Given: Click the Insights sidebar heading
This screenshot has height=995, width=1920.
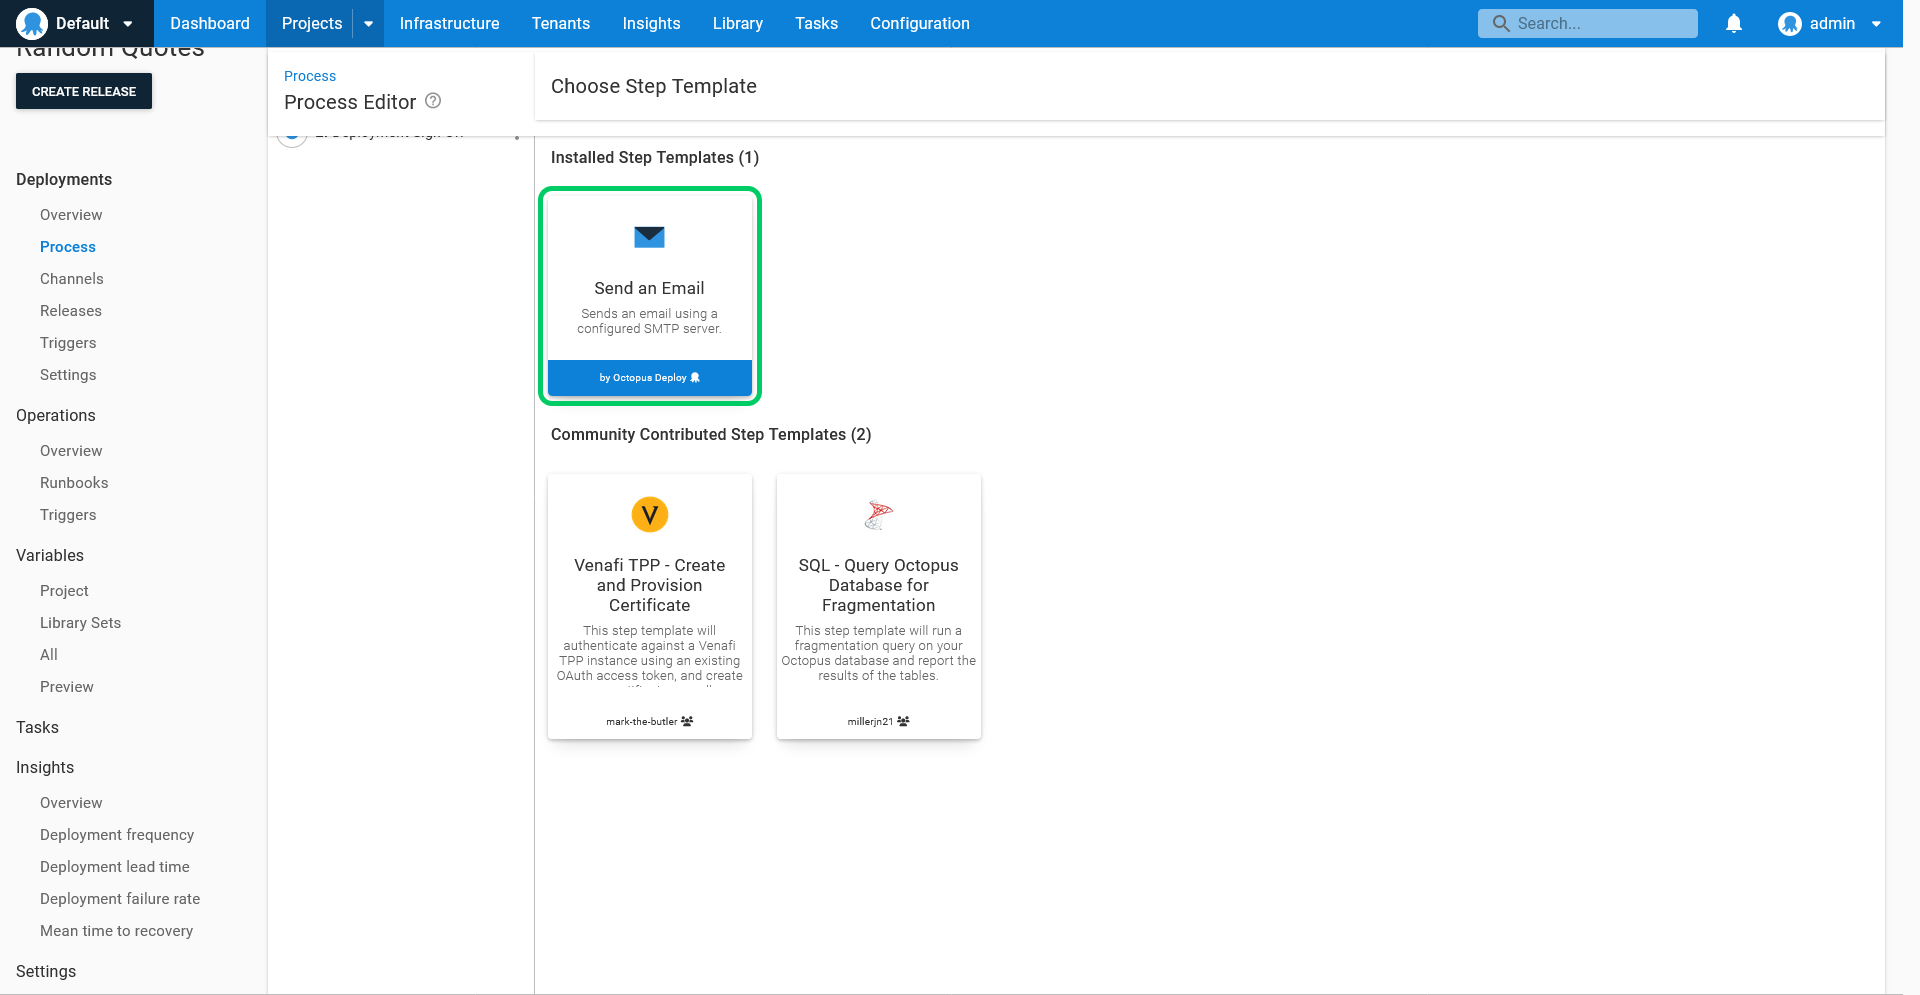Looking at the screenshot, I should [45, 767].
